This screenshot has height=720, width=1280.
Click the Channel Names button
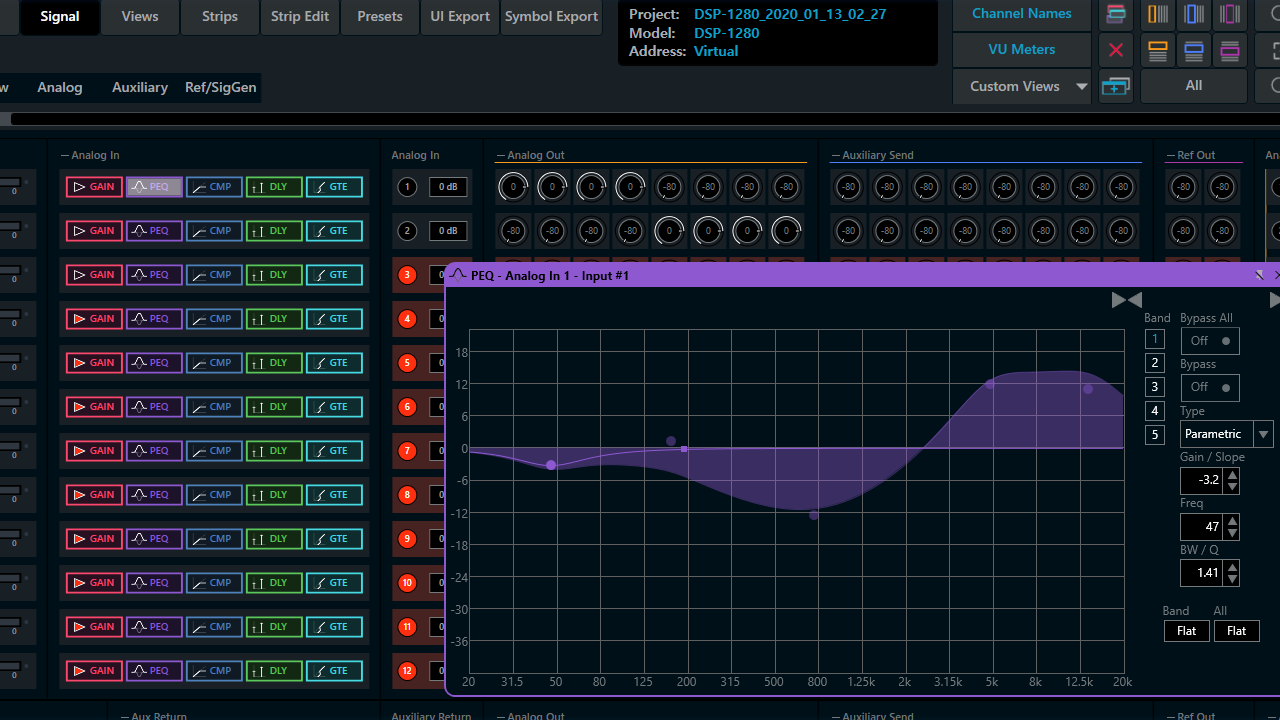click(x=1021, y=14)
